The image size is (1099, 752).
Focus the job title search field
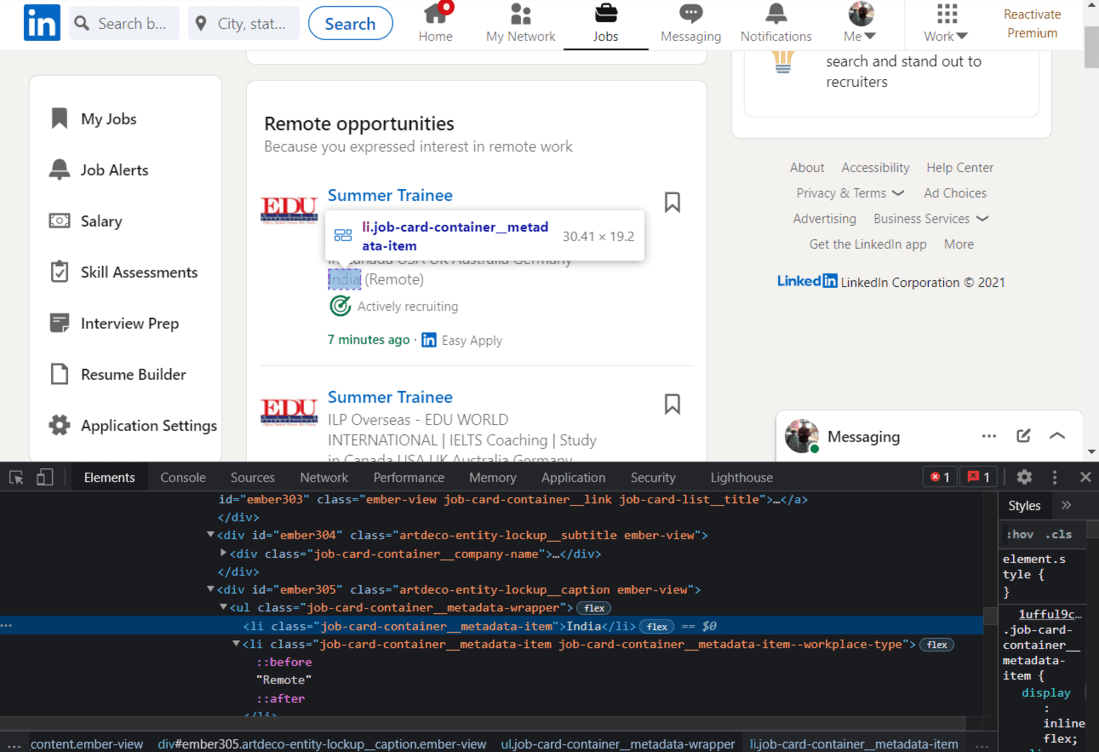pos(124,23)
